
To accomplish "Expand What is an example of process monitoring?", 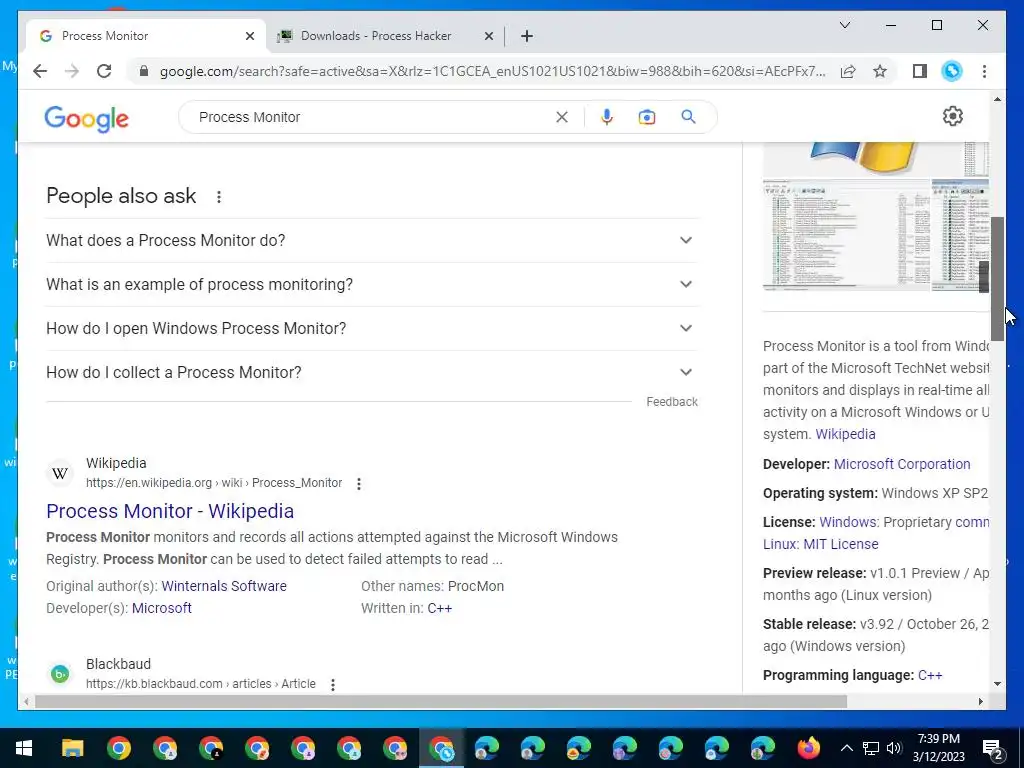I will pyautogui.click(x=372, y=285).
